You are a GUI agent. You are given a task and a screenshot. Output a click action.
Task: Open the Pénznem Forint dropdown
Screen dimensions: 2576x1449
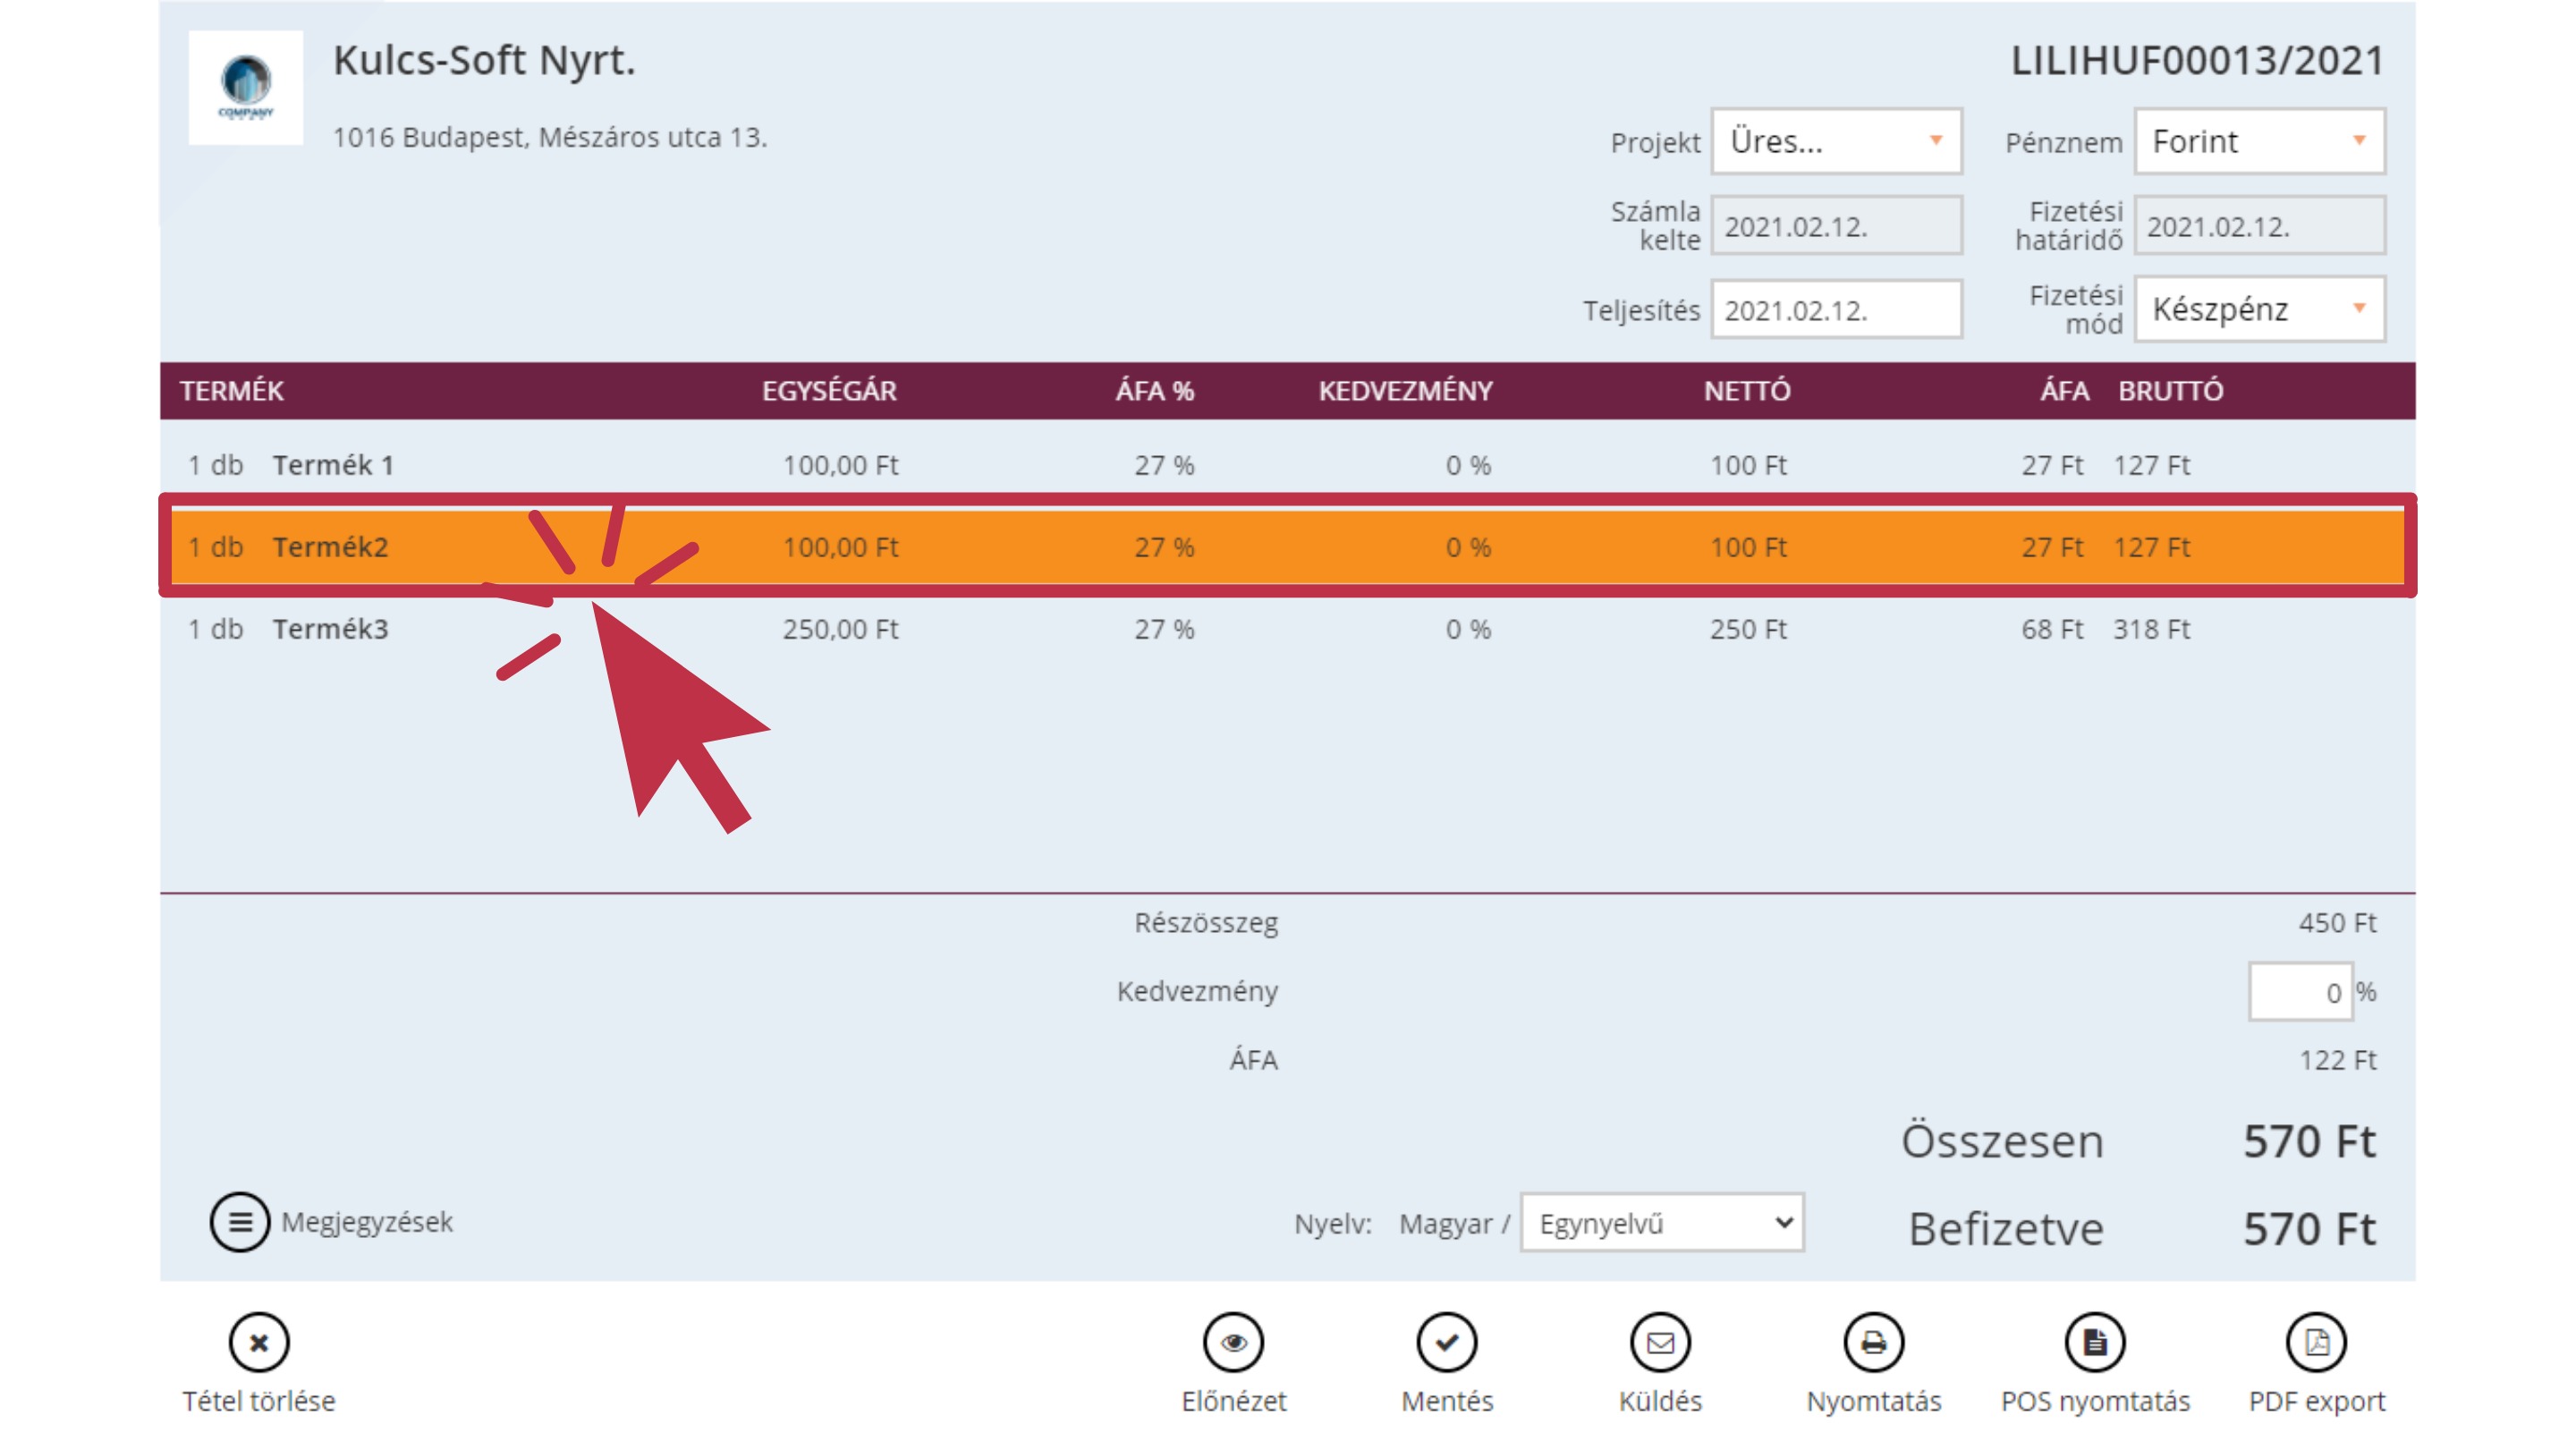click(2259, 141)
